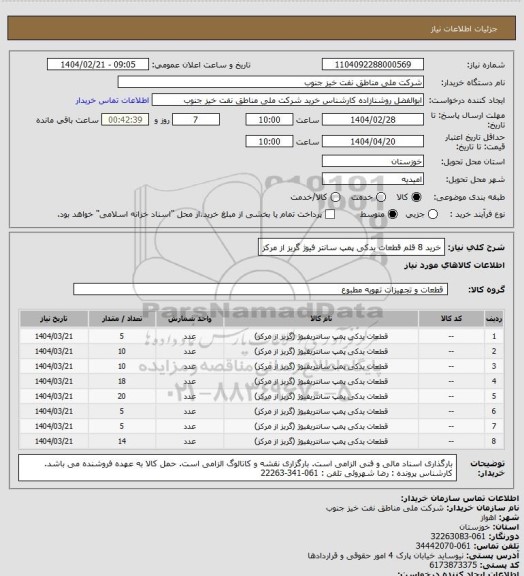Click quantity 14 in row 8
This screenshot has height=576, width=524.
point(122,442)
